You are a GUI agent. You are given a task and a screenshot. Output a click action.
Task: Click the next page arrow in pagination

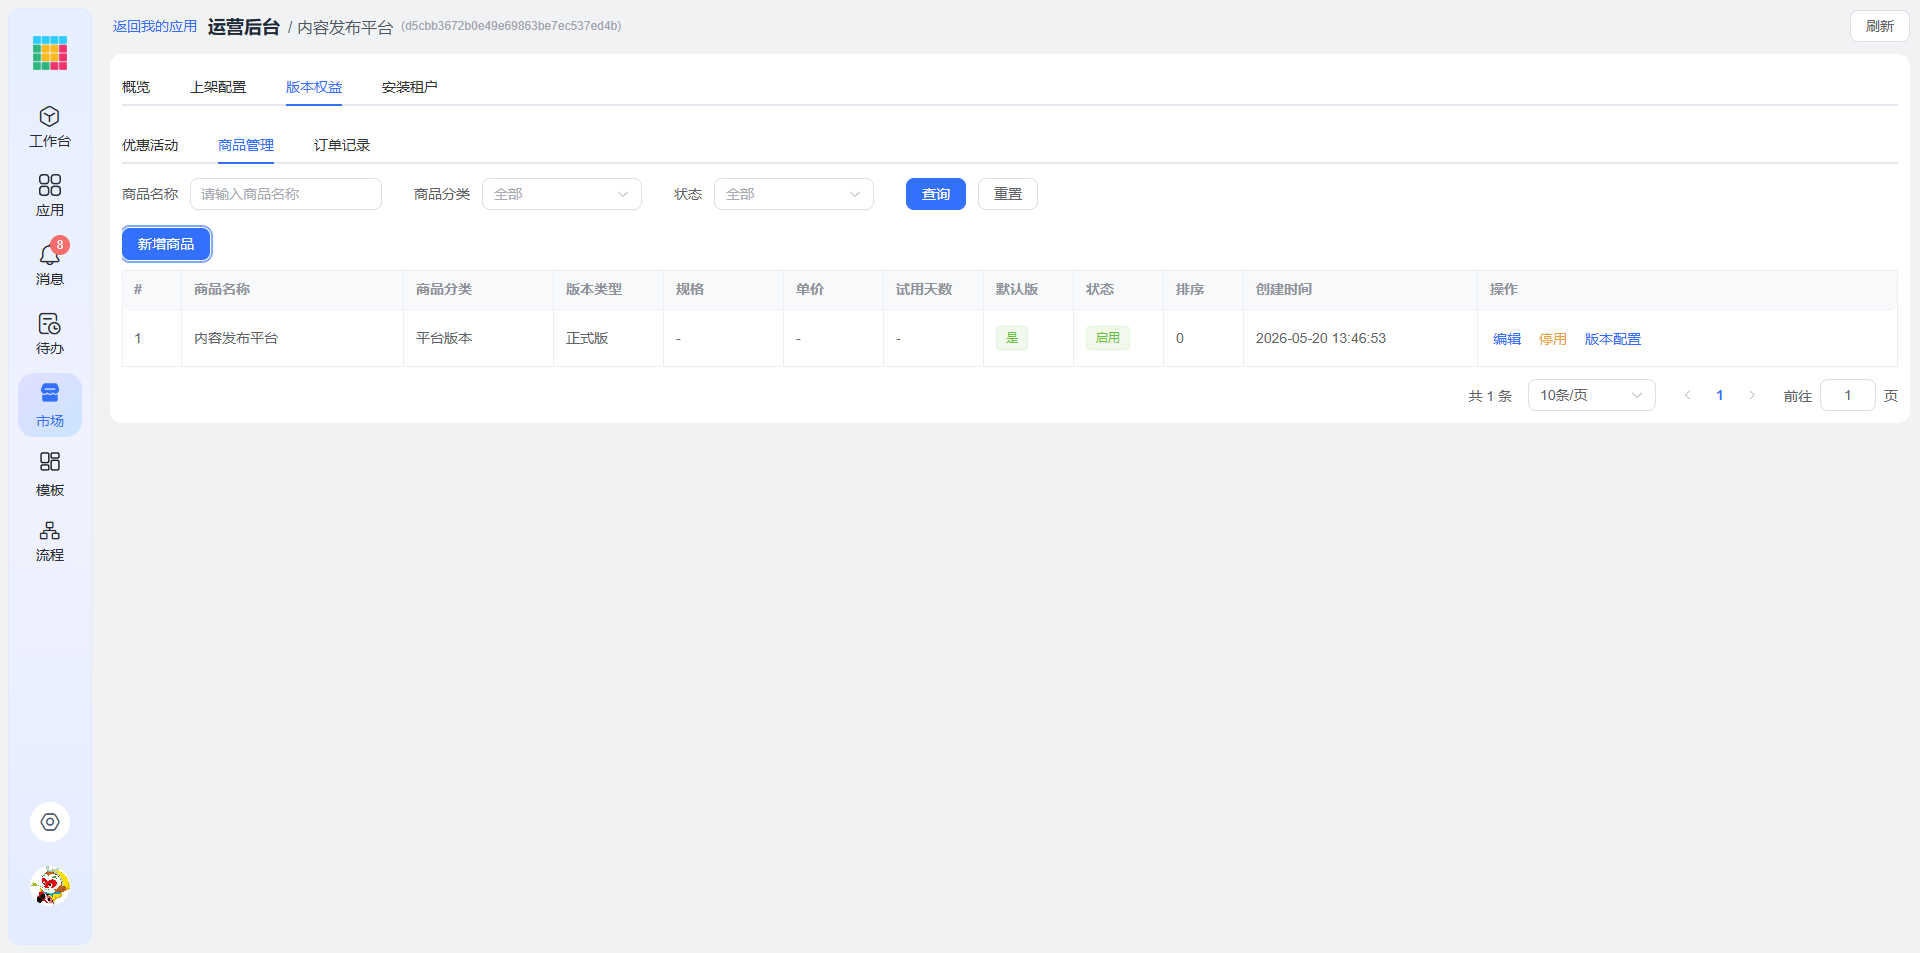(x=1752, y=395)
